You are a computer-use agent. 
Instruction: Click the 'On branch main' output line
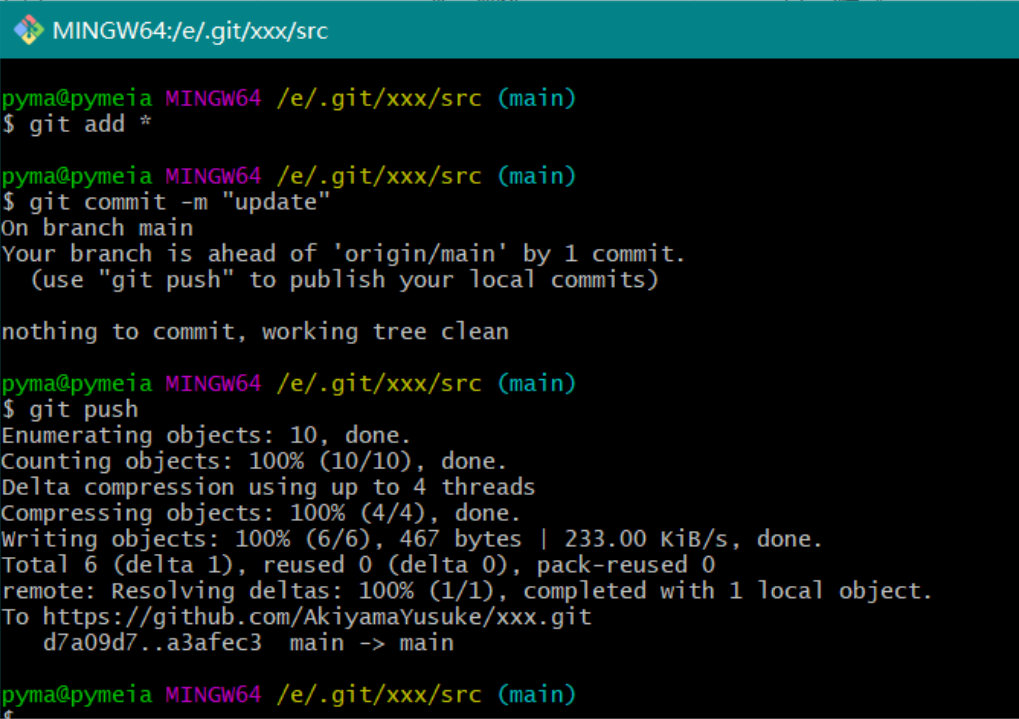tap(97, 228)
